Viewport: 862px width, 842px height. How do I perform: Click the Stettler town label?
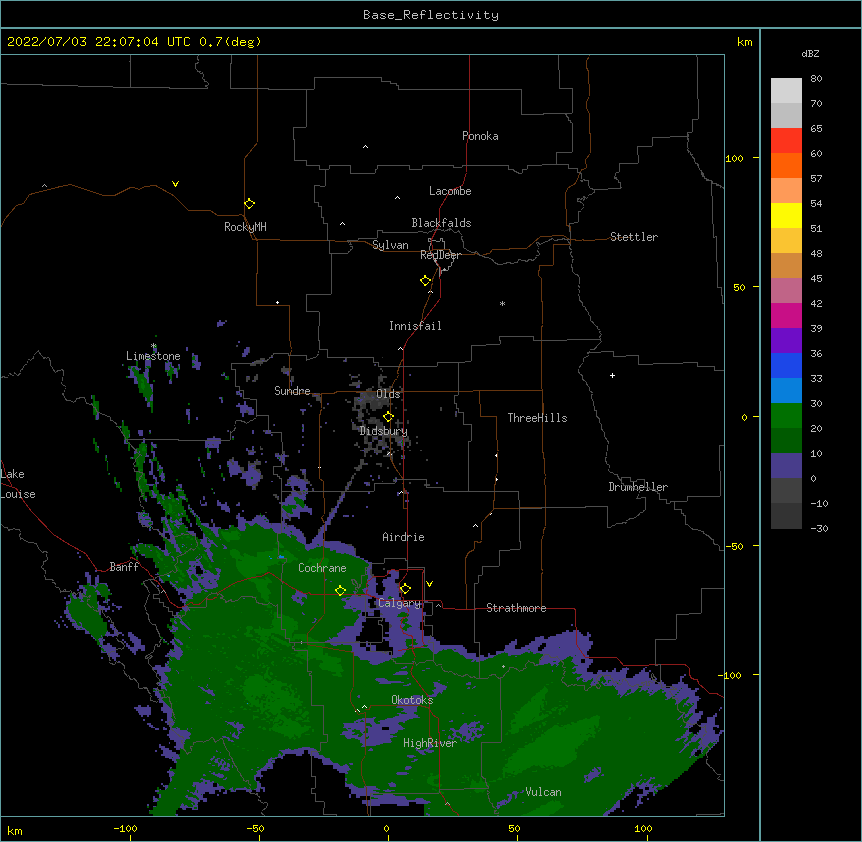tap(633, 237)
